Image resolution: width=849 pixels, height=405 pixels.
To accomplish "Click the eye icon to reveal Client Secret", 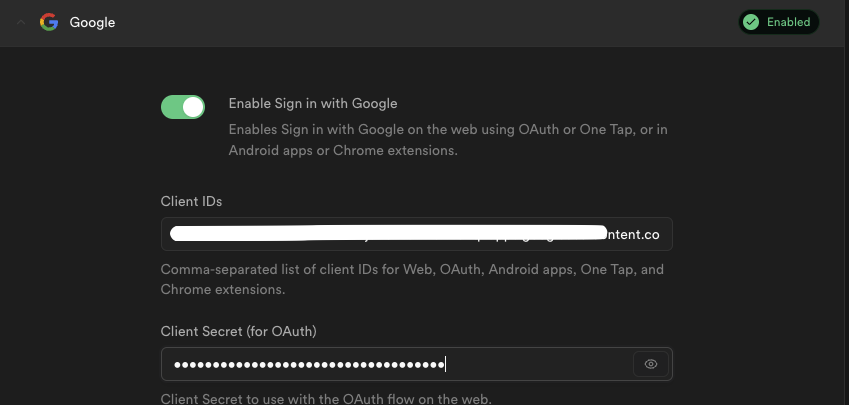I will click(x=650, y=364).
